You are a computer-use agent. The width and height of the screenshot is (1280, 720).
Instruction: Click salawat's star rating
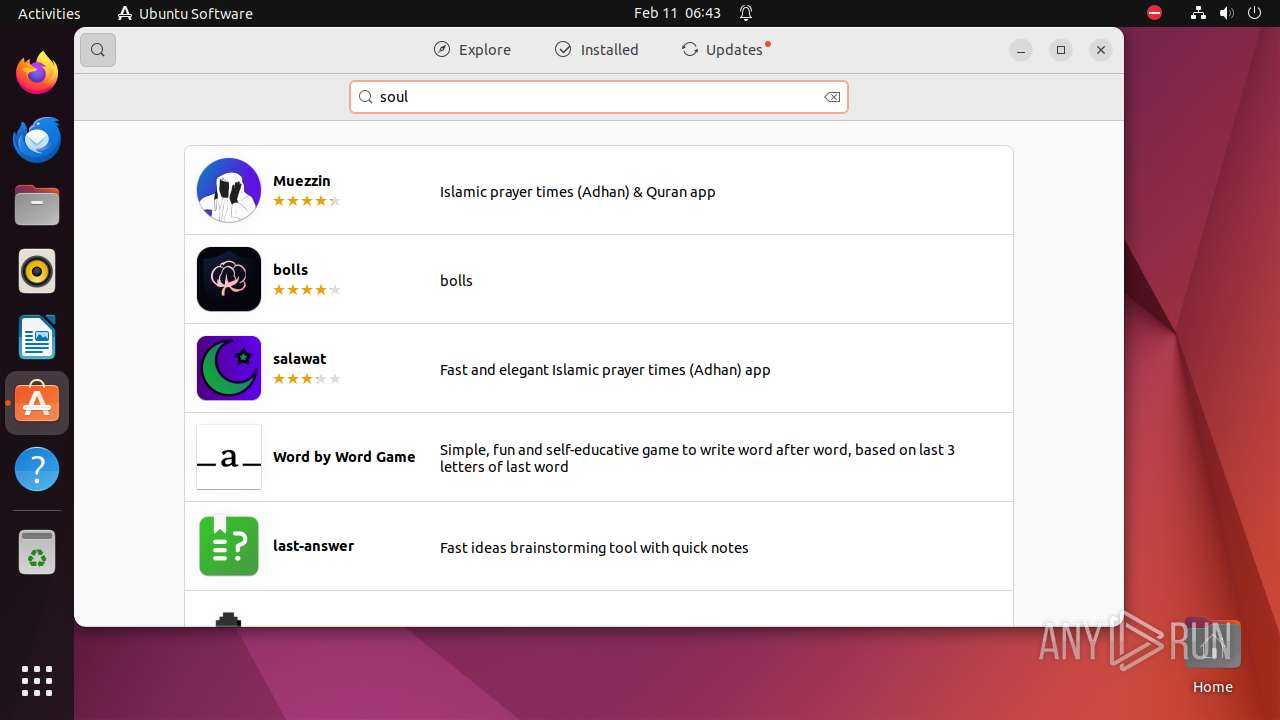[x=307, y=379]
